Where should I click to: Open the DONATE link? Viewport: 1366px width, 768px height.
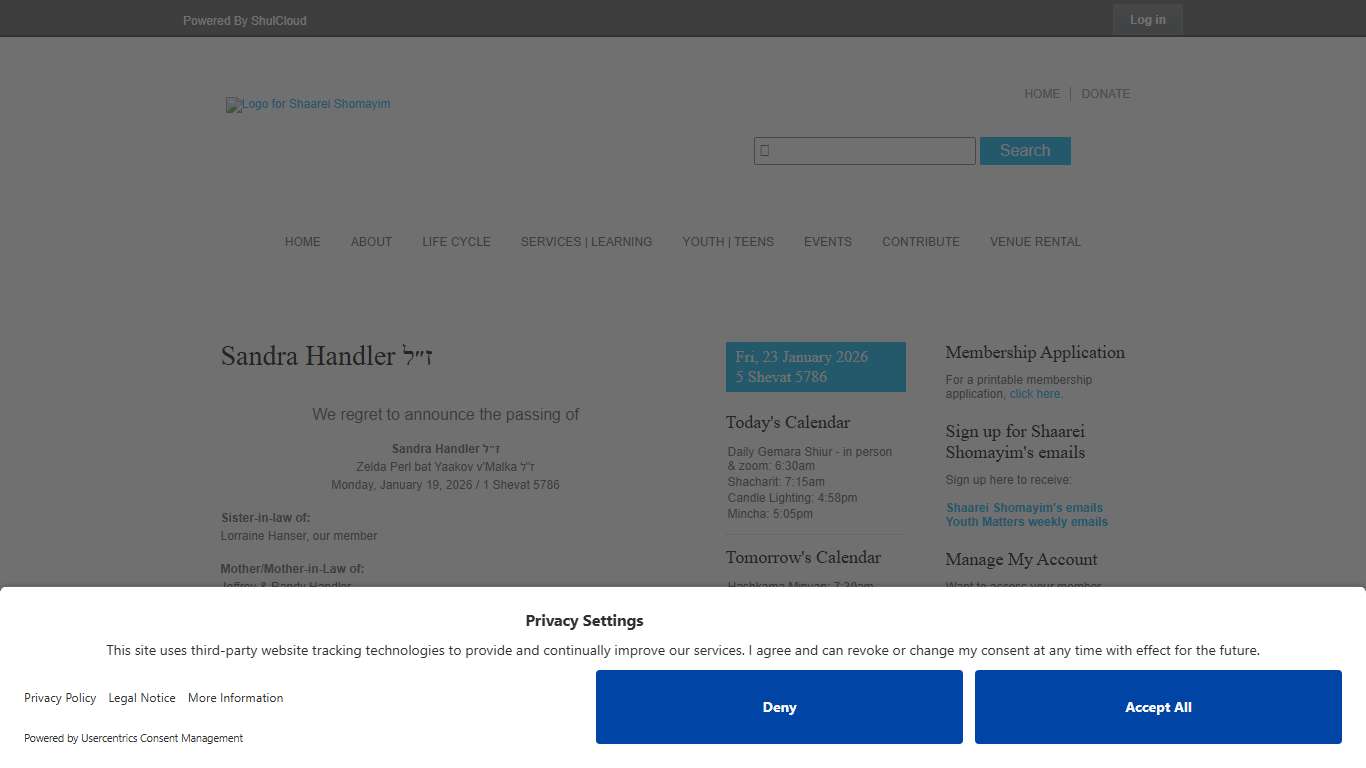pyautogui.click(x=1105, y=94)
